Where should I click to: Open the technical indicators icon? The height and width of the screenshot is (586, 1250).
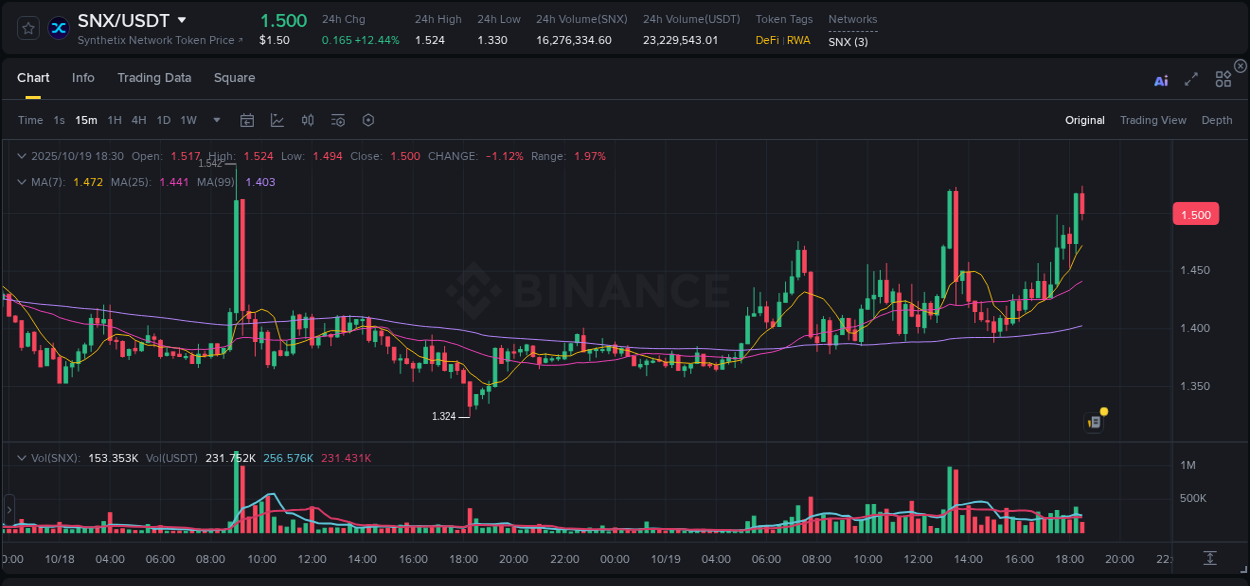pos(277,120)
